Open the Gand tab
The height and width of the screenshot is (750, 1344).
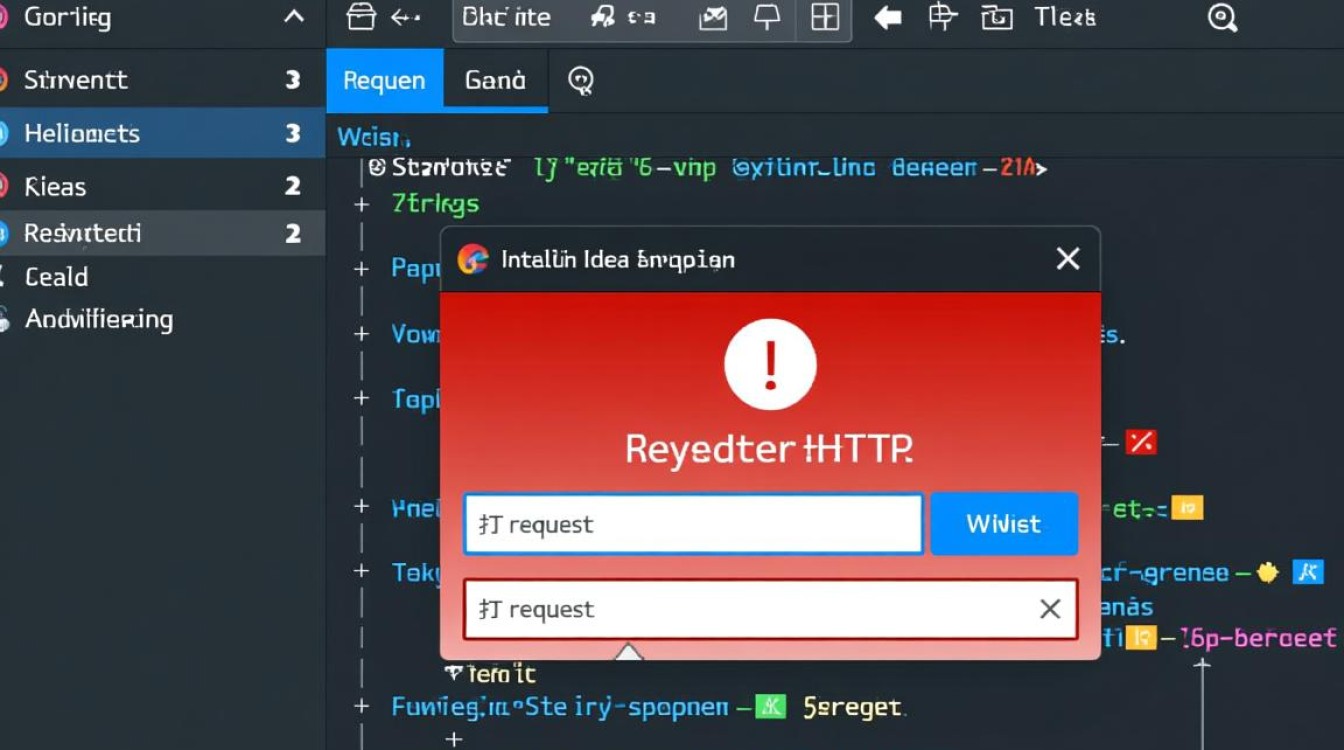495,81
